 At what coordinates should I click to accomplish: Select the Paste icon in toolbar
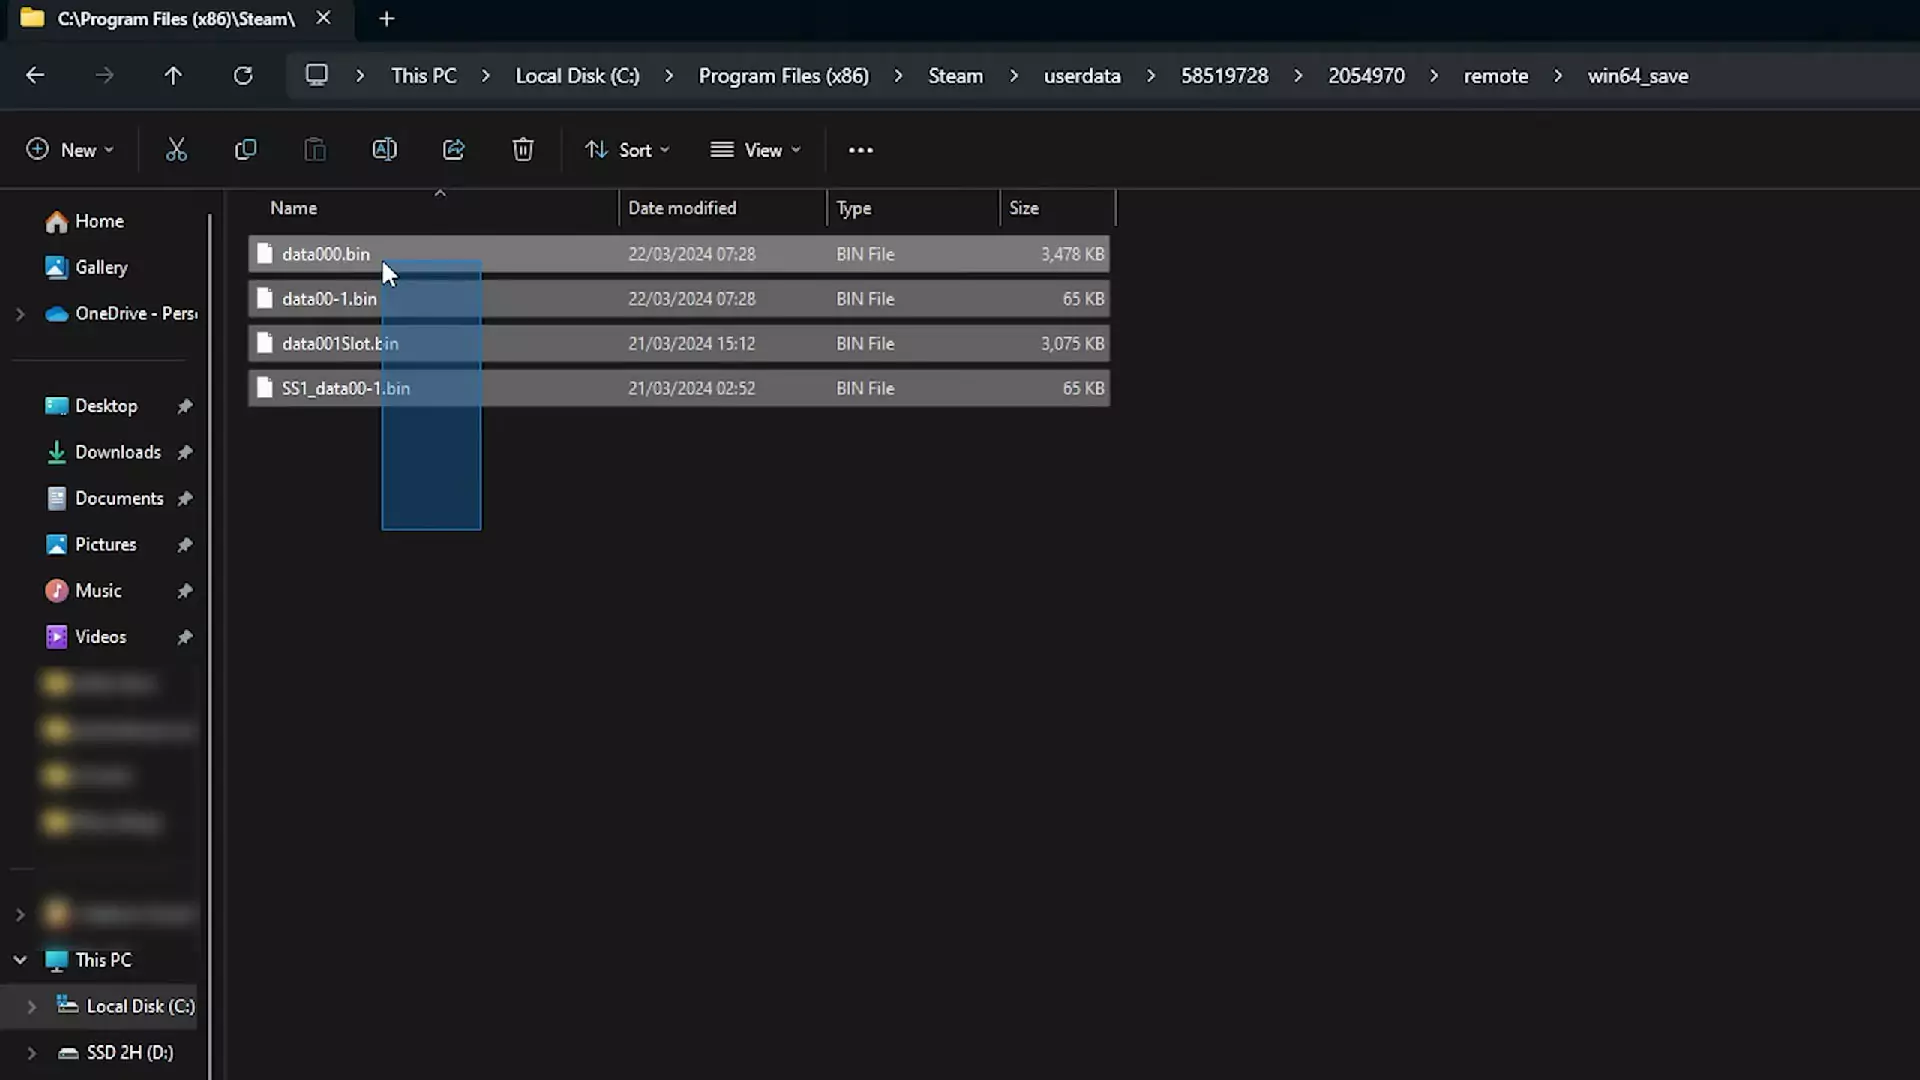(315, 149)
